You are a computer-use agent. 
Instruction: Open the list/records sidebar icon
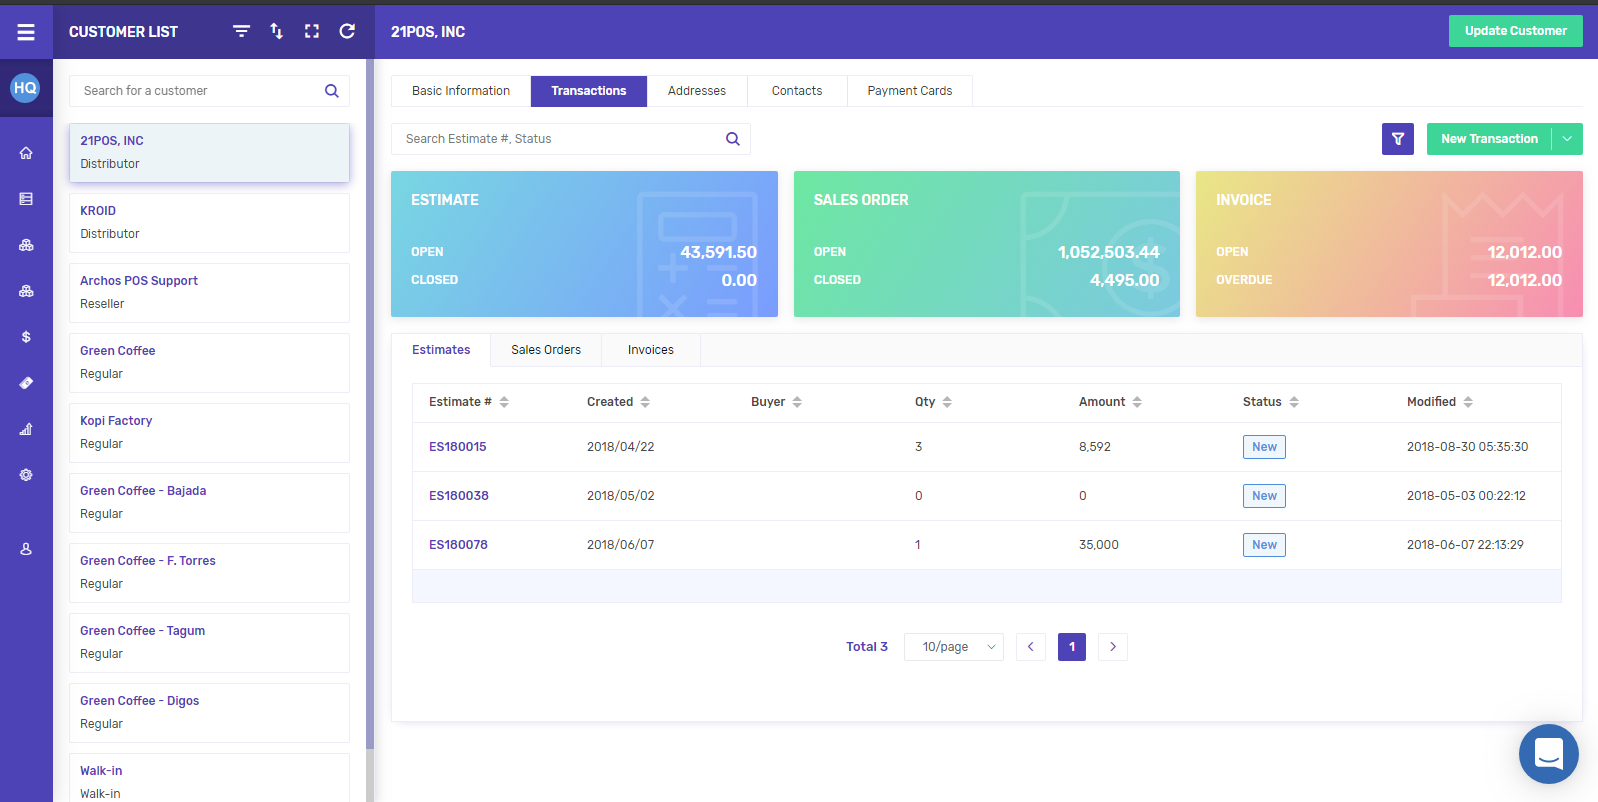tap(26, 199)
